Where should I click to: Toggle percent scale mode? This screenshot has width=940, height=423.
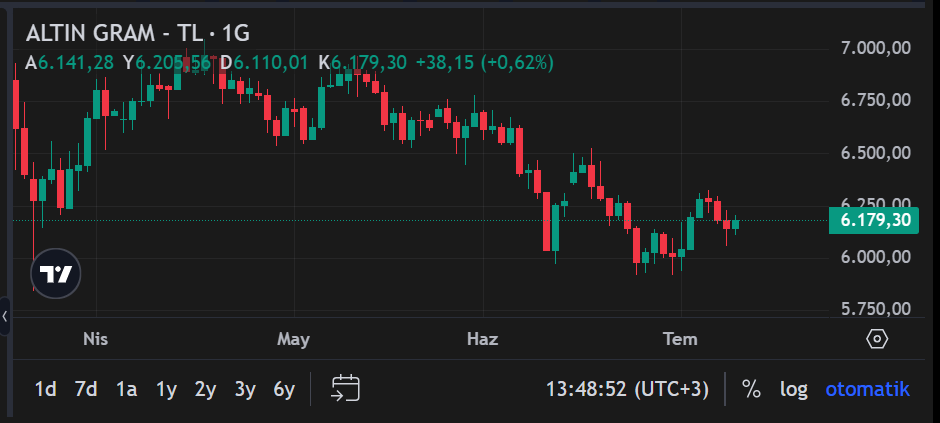coord(751,389)
